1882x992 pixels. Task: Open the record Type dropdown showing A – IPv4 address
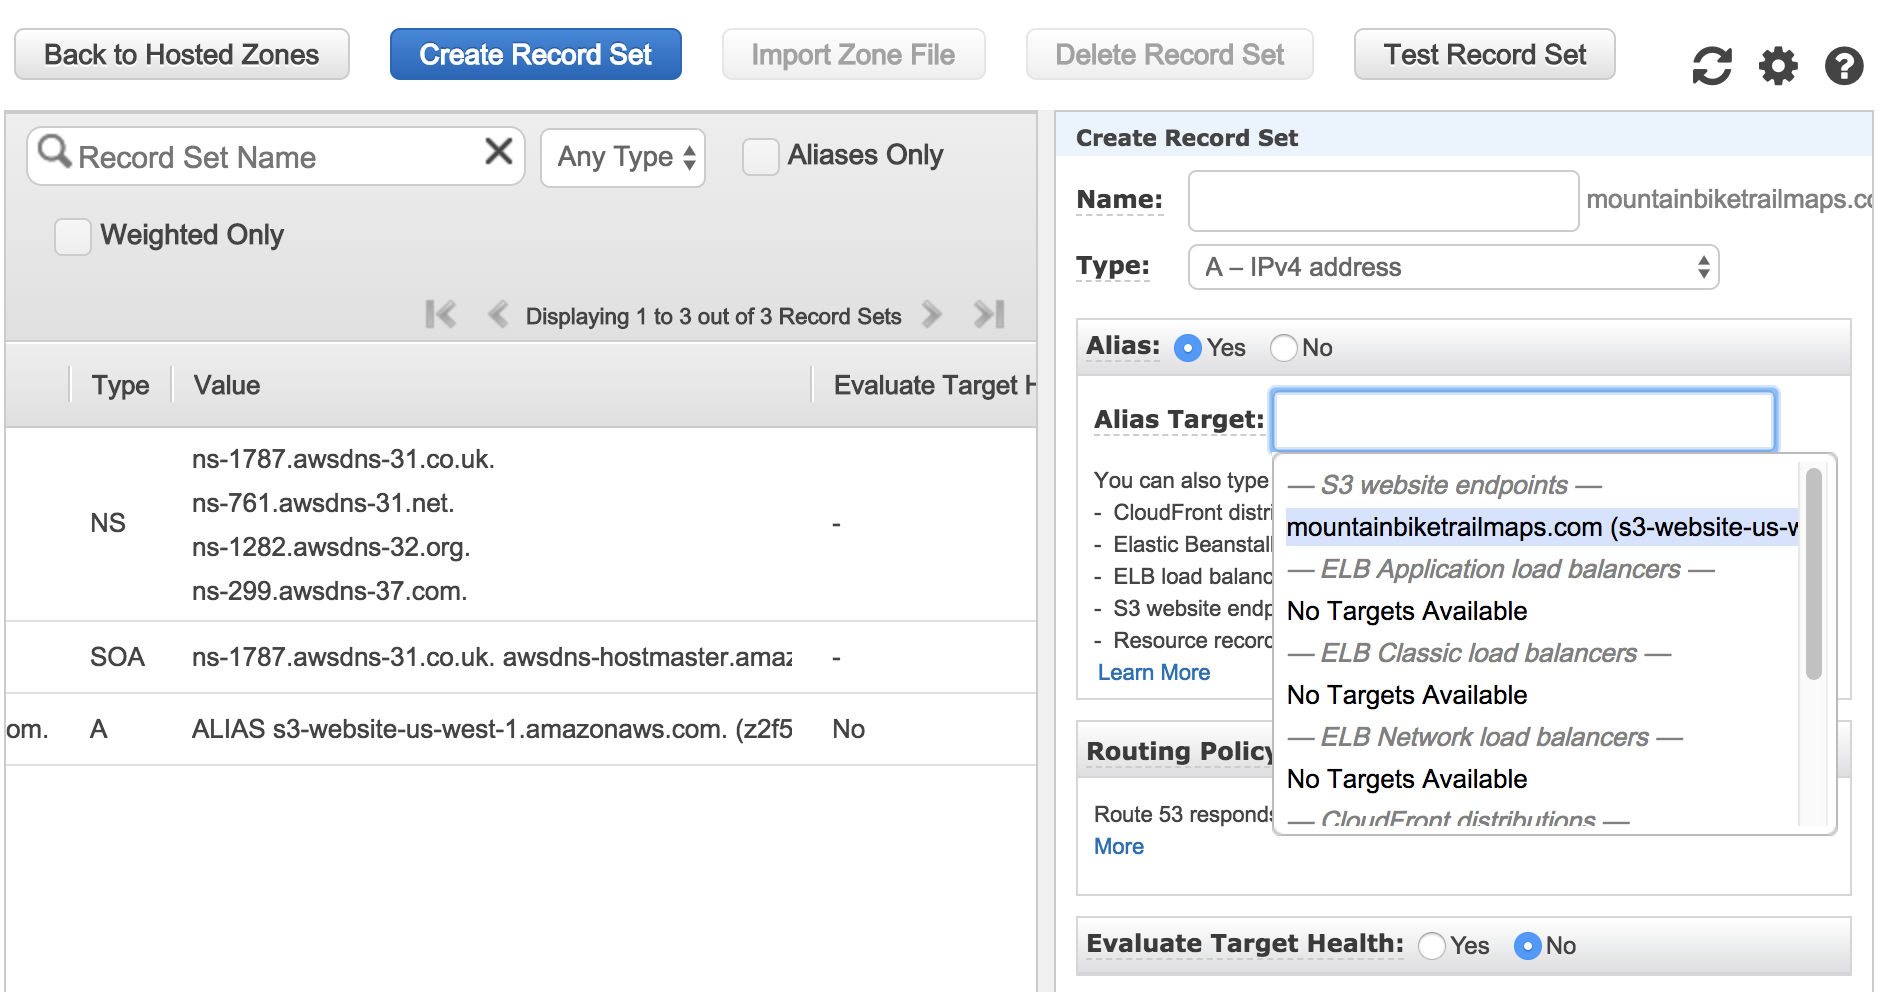pyautogui.click(x=1454, y=267)
